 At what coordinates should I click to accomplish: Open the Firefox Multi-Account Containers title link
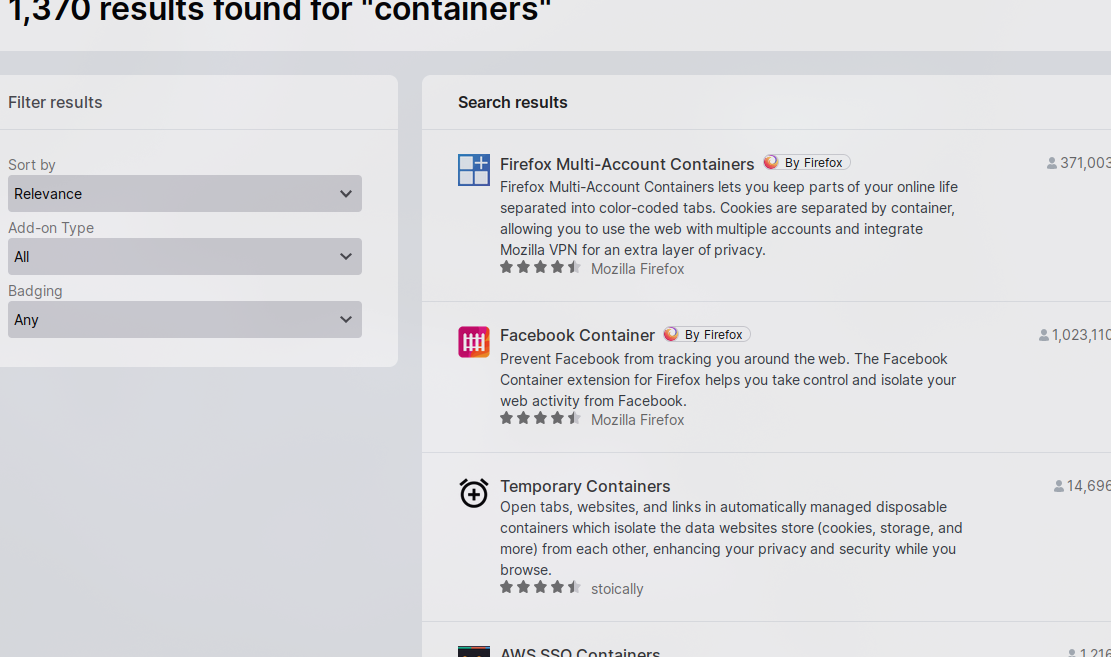click(x=627, y=164)
